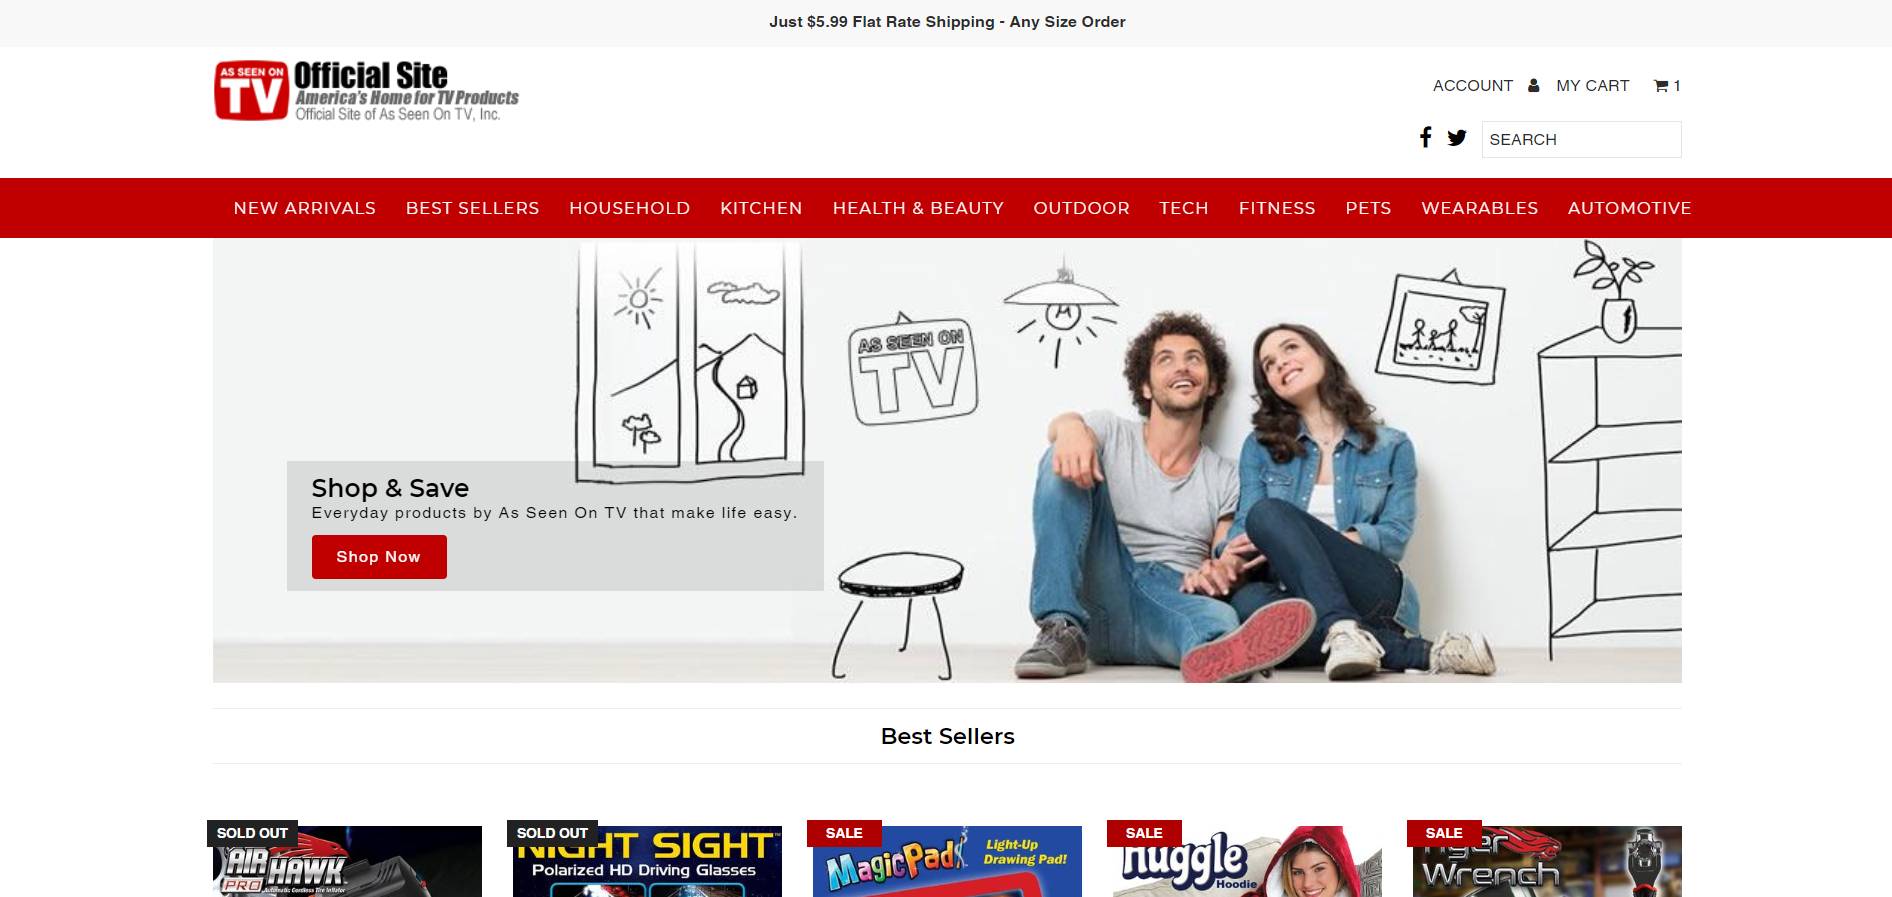
Task: Select OUTDOOR in the navigation bar
Action: pyautogui.click(x=1081, y=208)
